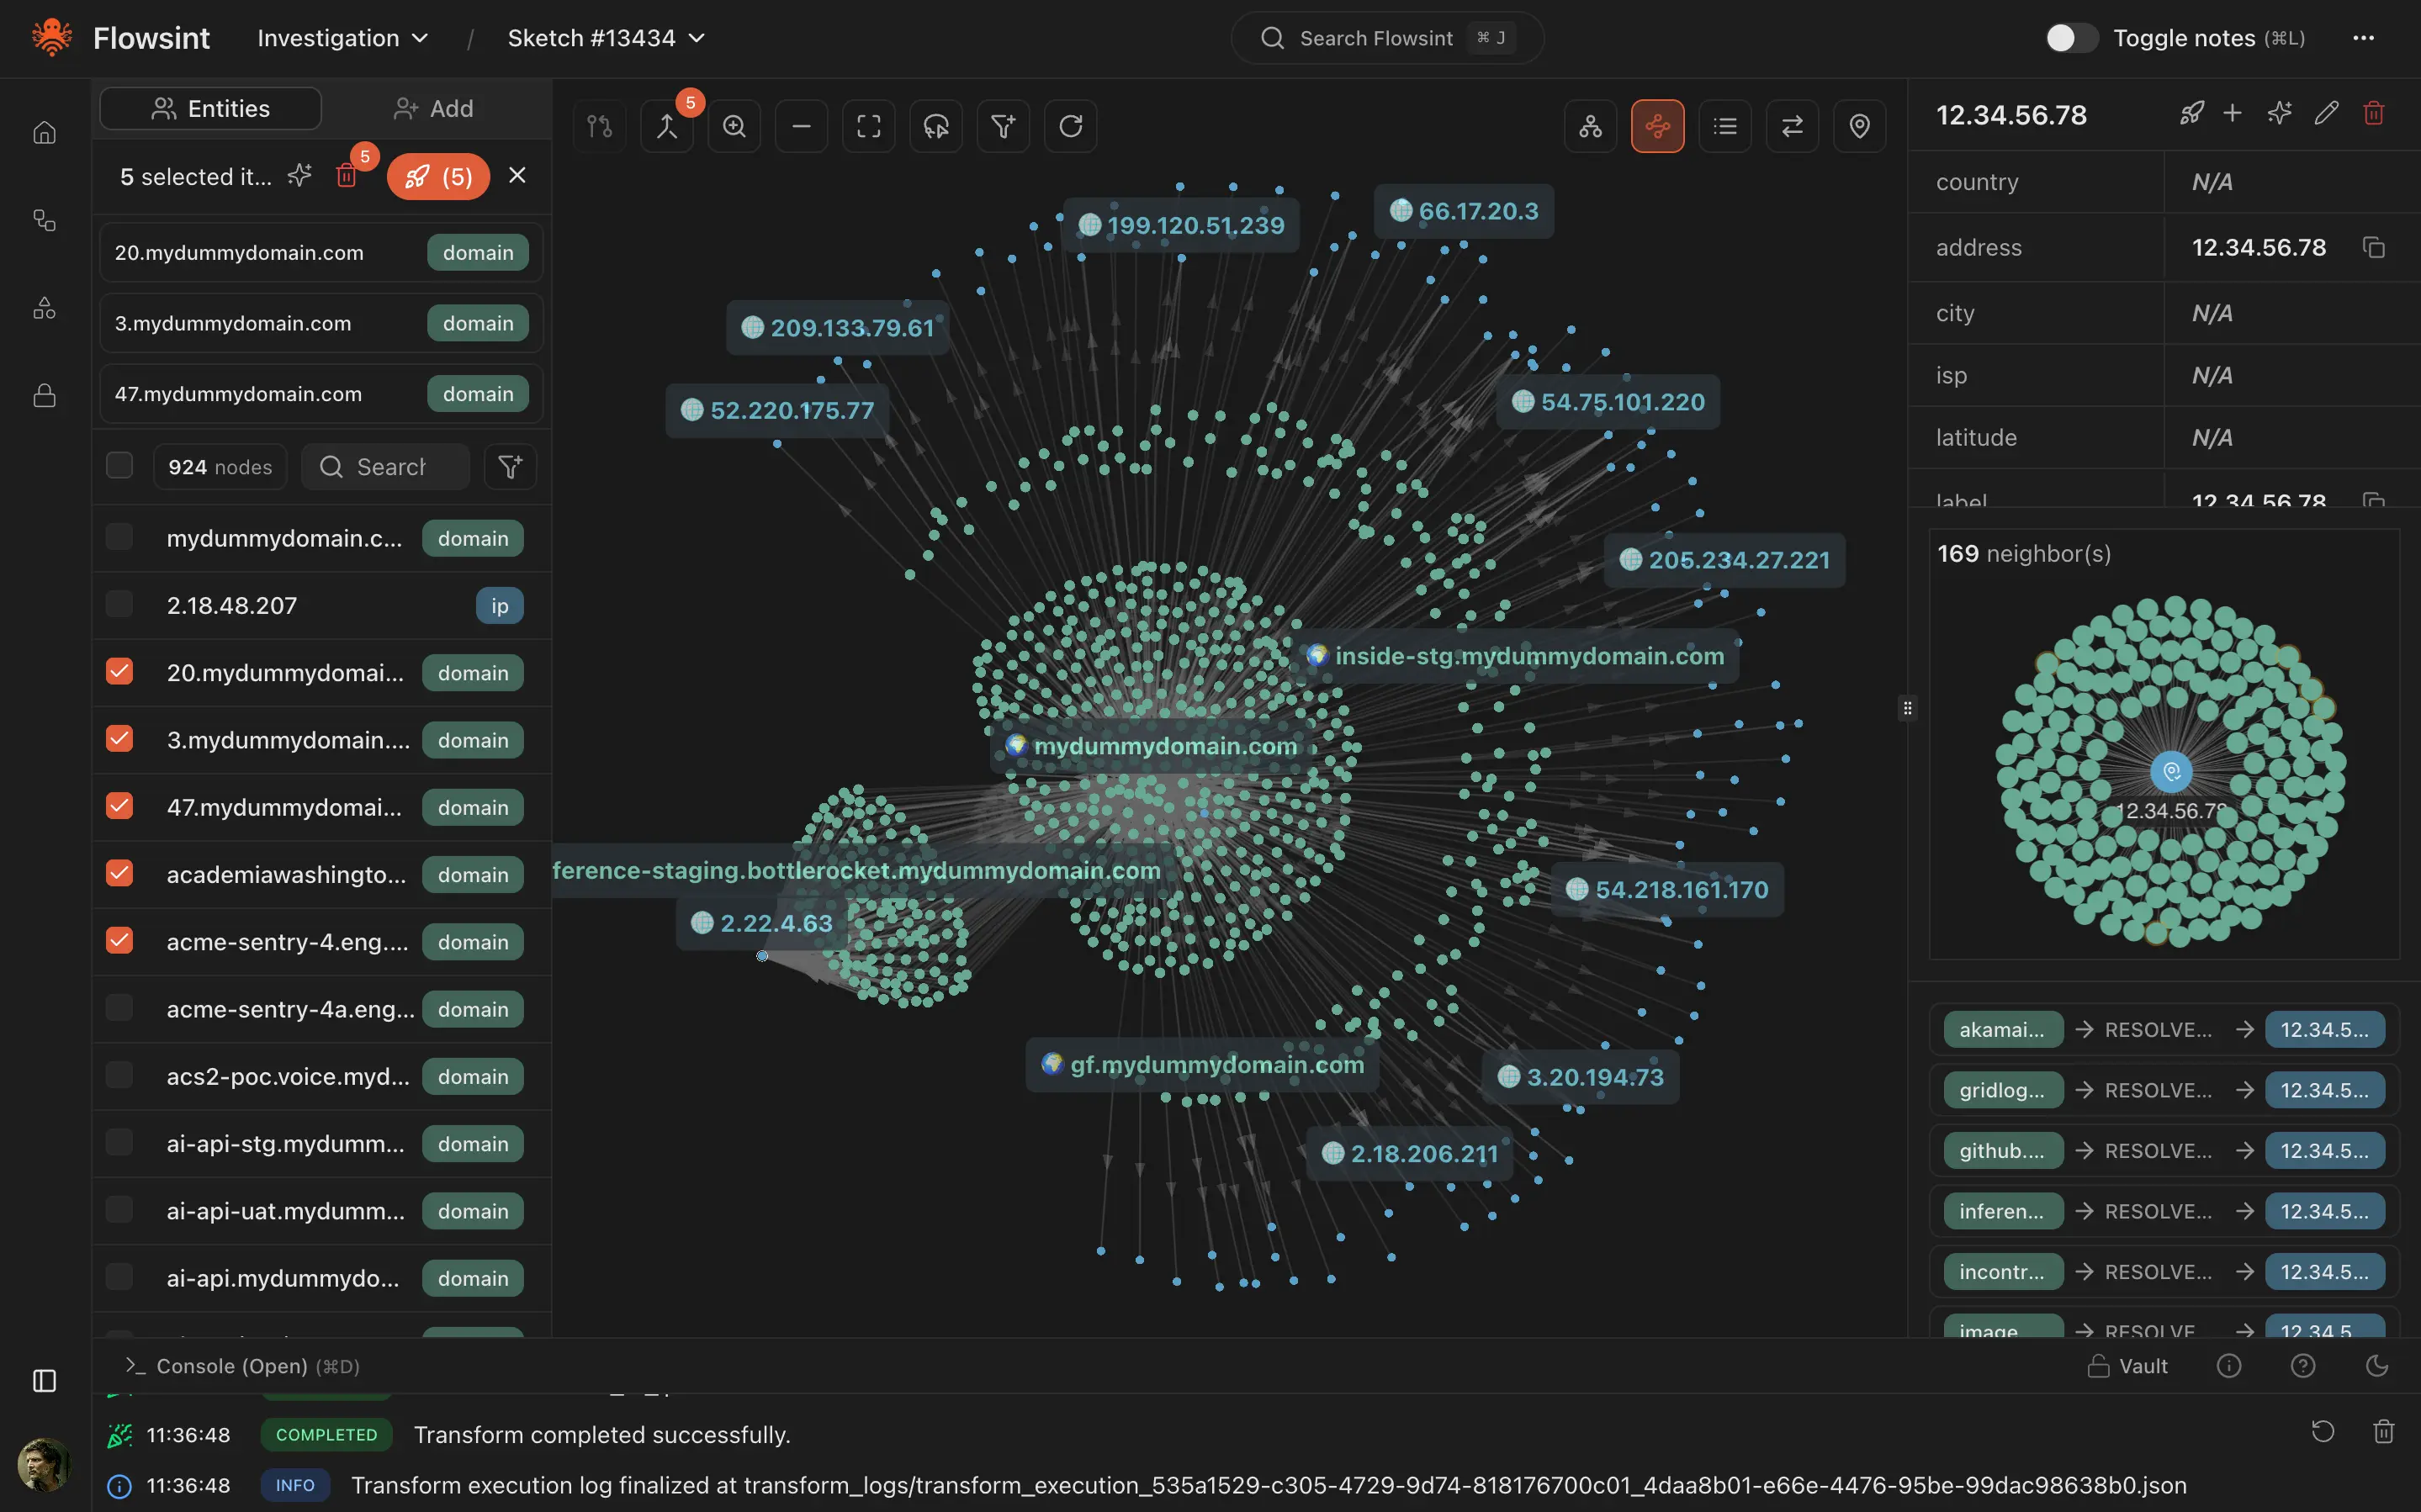The width and height of the screenshot is (2421, 1512).
Task: Uncheck the 3.mydummydomain.com node checkbox
Action: pos(119,738)
